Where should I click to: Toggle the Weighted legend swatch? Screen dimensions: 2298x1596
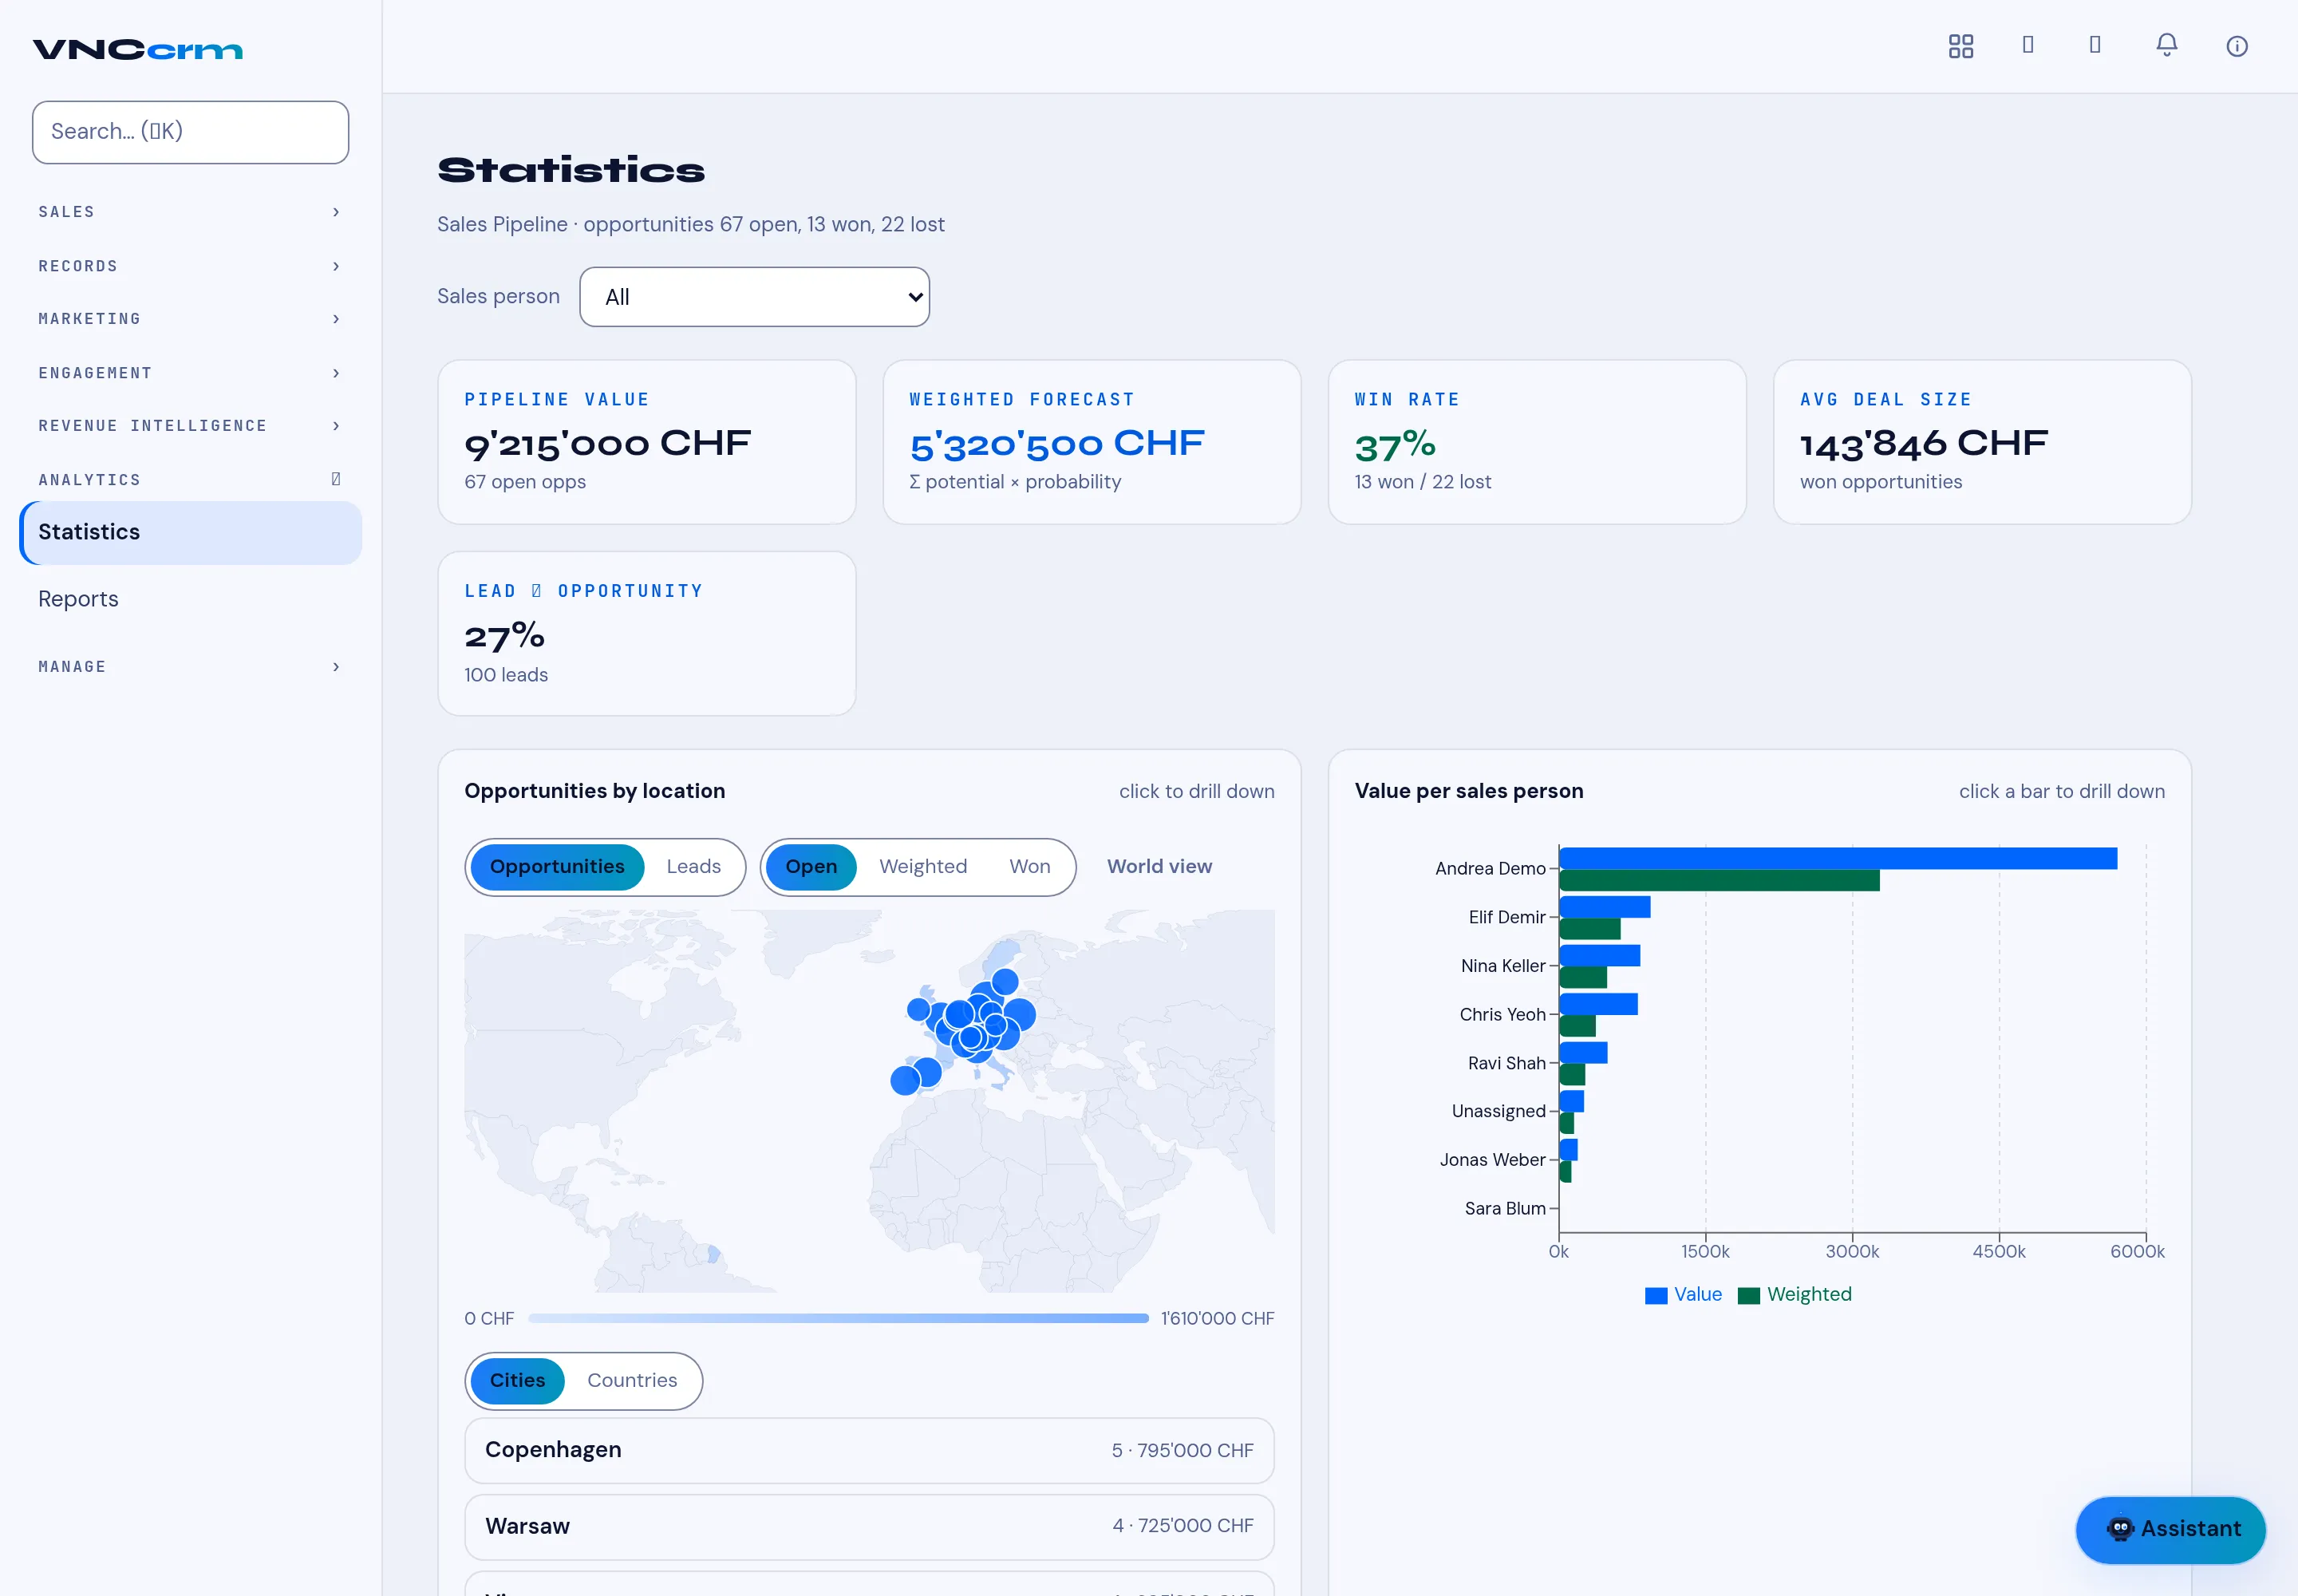point(1749,1295)
